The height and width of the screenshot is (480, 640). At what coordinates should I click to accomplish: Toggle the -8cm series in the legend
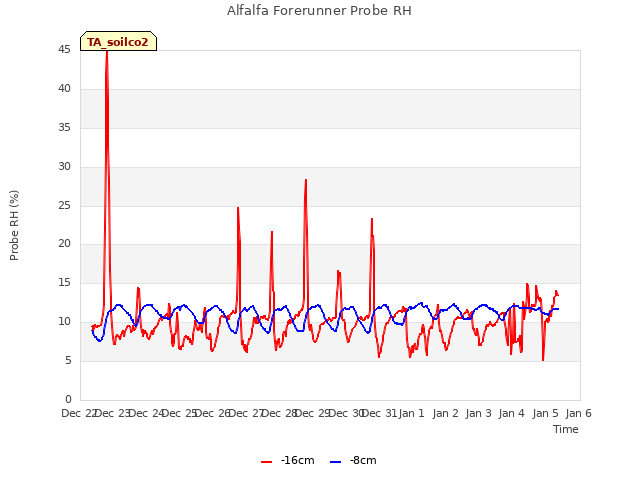tap(353, 461)
